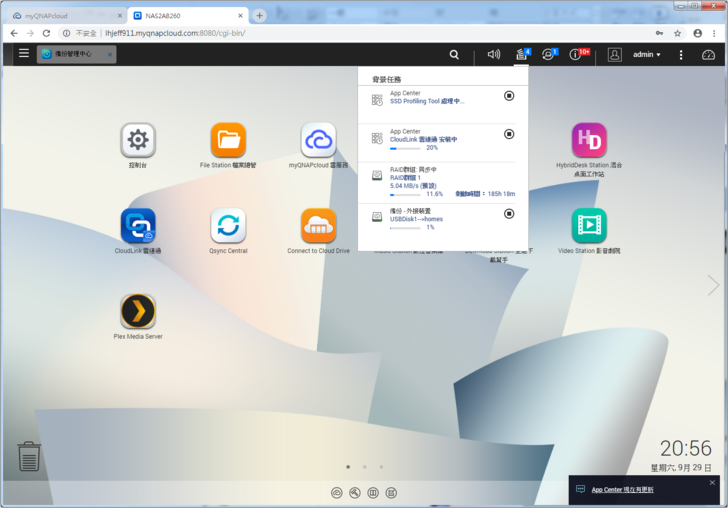Select the NAS2AB260 browser tab
The height and width of the screenshot is (508, 728).
coord(186,16)
